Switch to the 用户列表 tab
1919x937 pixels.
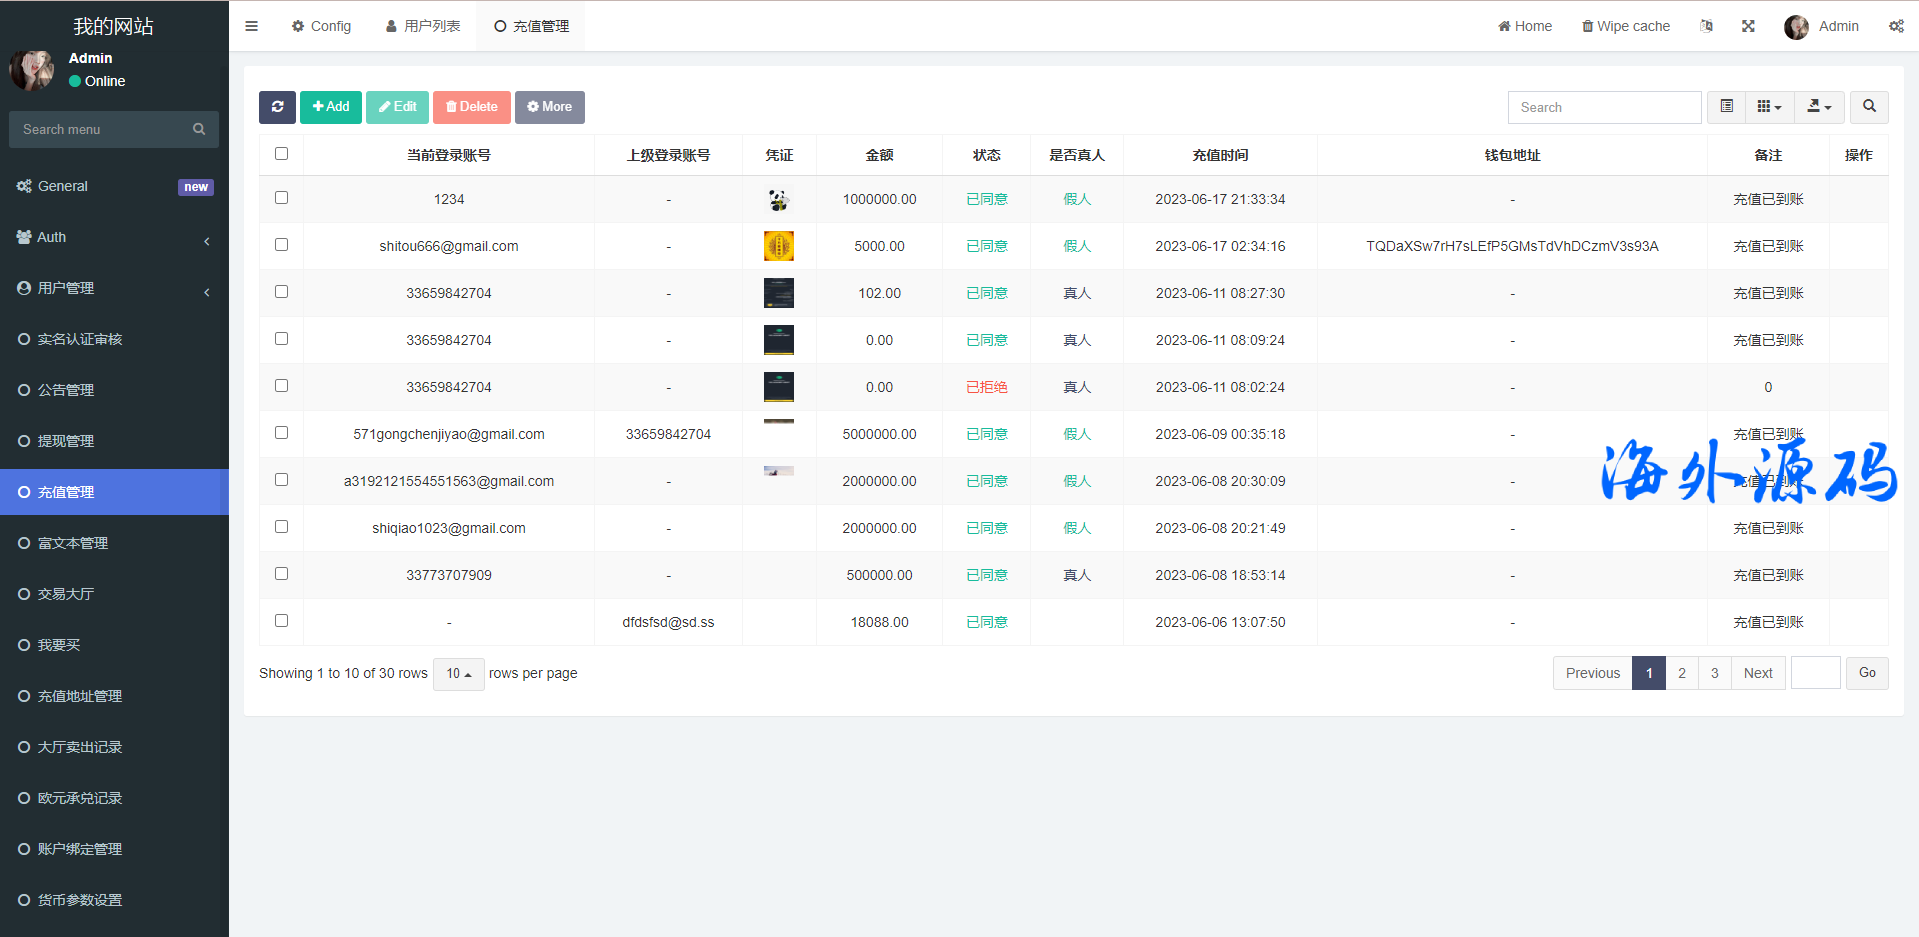[x=423, y=26]
